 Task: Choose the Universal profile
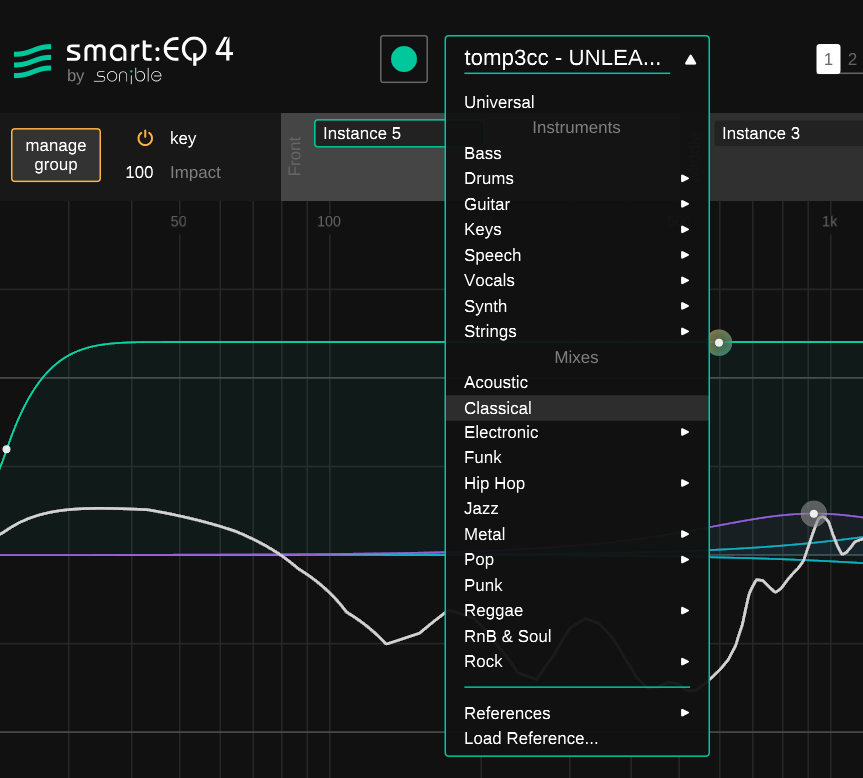499,102
